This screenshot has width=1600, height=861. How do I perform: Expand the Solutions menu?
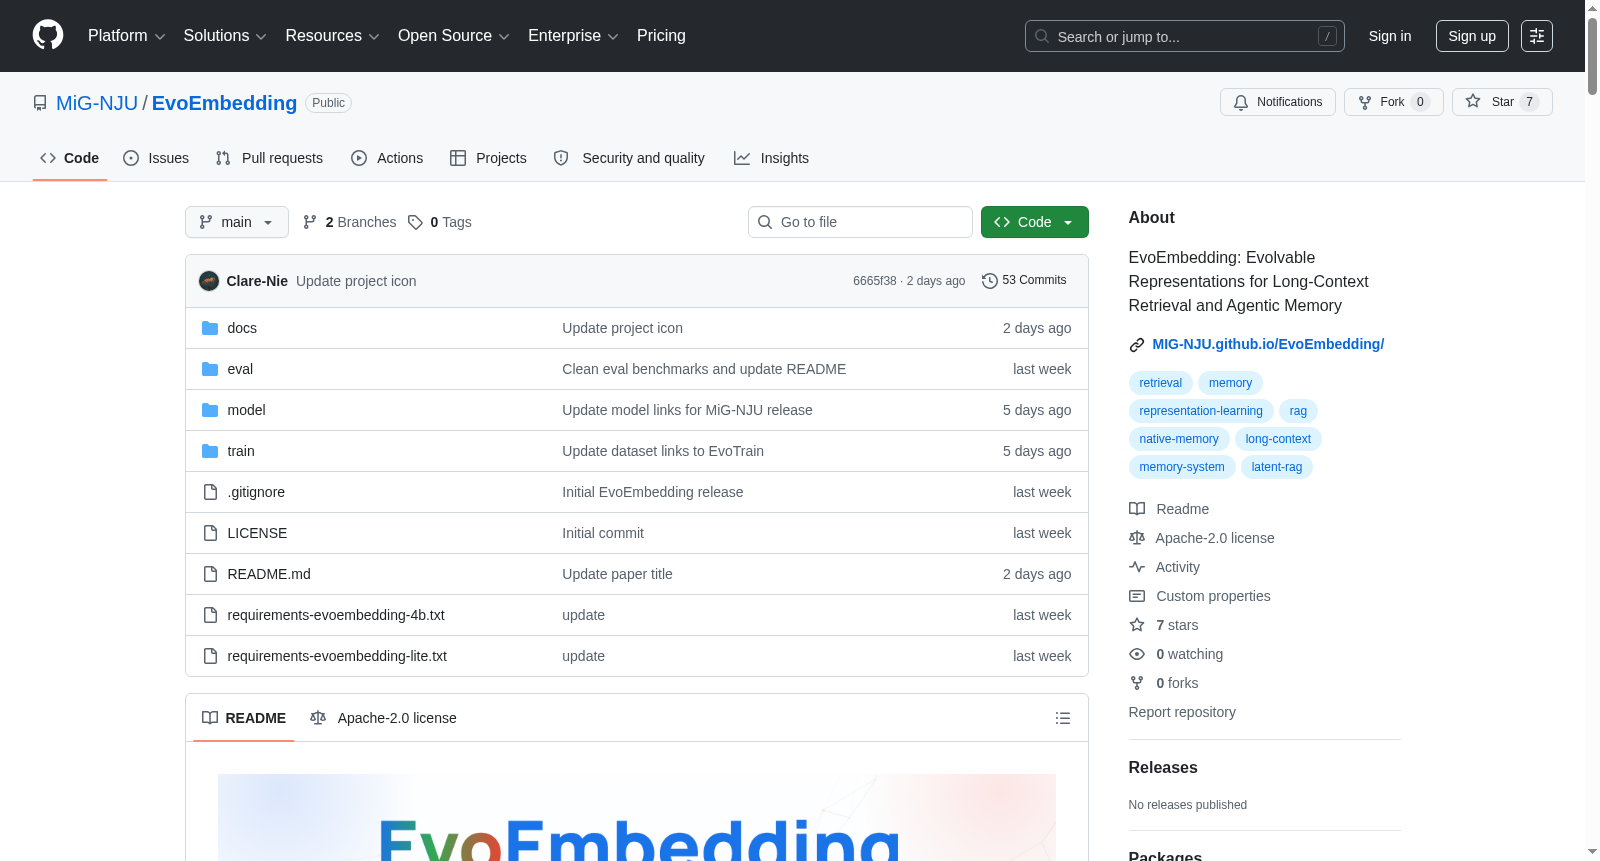pos(225,36)
